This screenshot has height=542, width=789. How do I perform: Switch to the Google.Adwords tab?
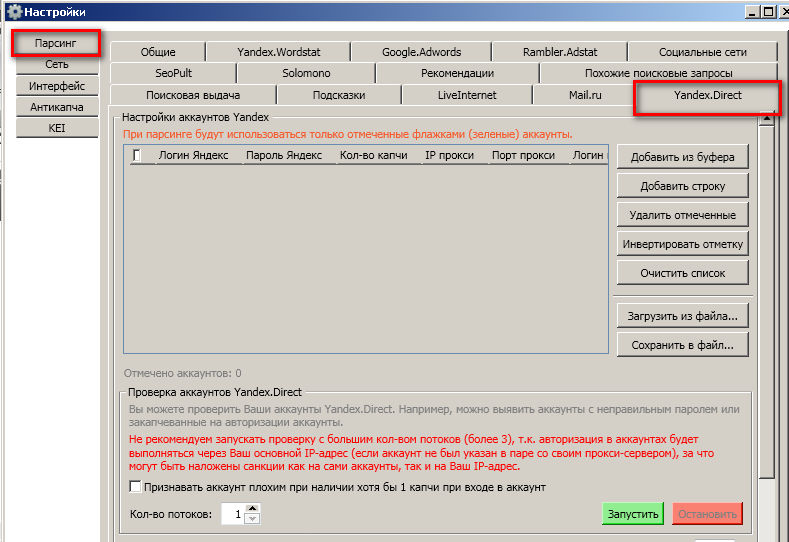click(422, 52)
